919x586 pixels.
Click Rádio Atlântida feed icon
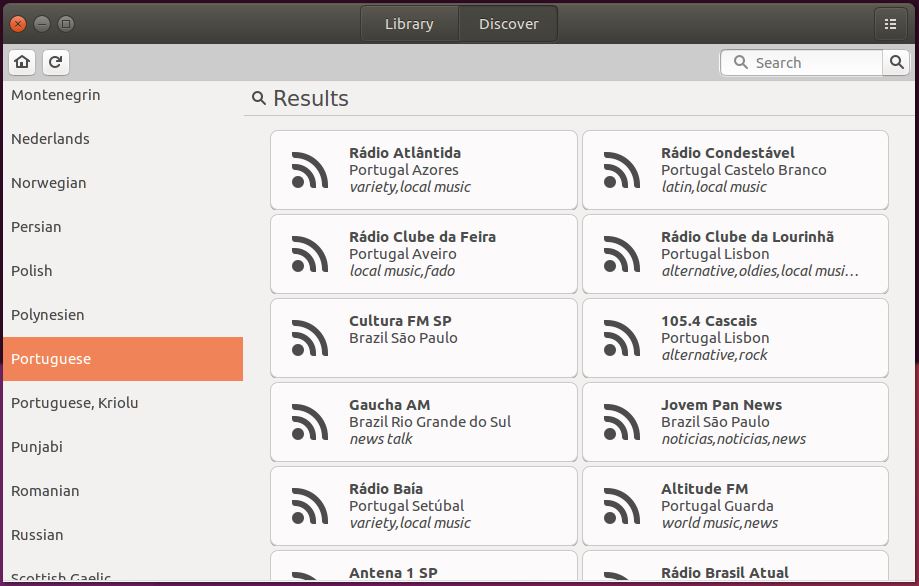pyautogui.click(x=310, y=170)
